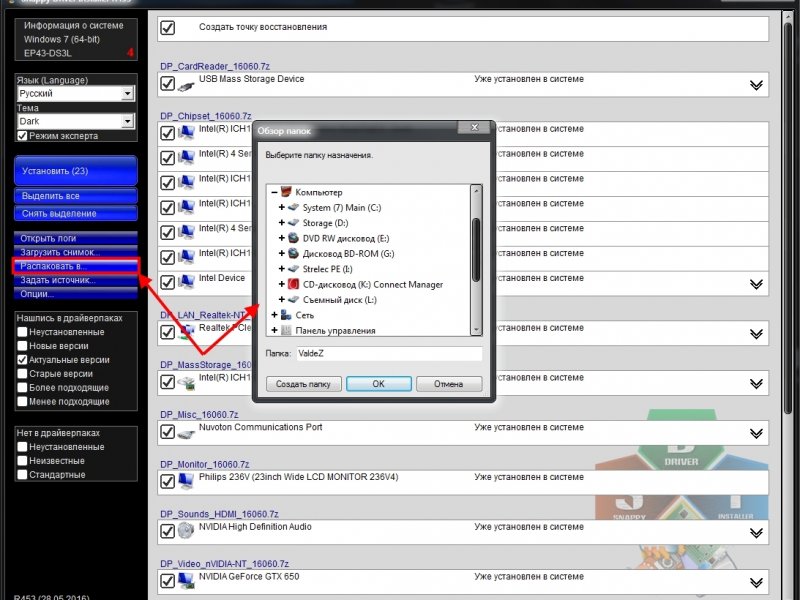
Task: Toggle the Режим эксперта checkbox
Action: [22, 136]
